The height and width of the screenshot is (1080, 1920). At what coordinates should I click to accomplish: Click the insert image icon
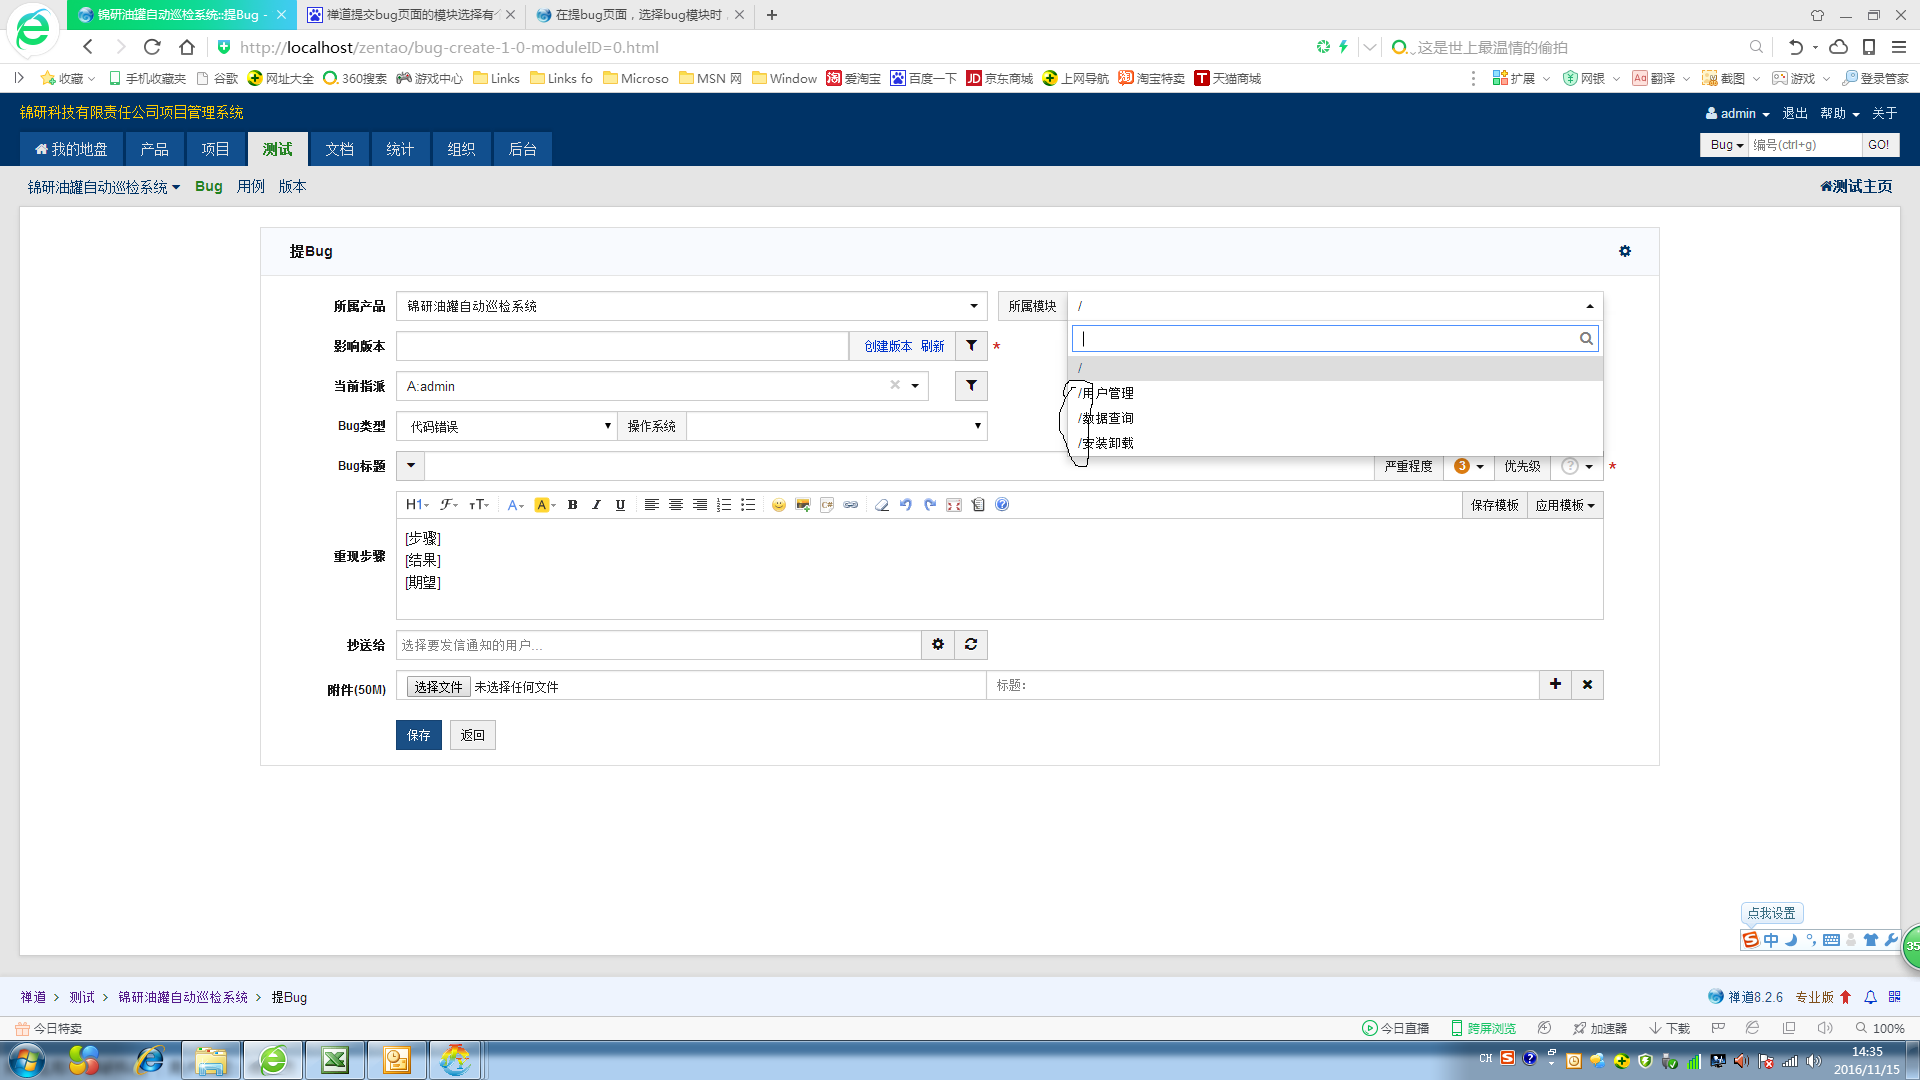pyautogui.click(x=802, y=505)
